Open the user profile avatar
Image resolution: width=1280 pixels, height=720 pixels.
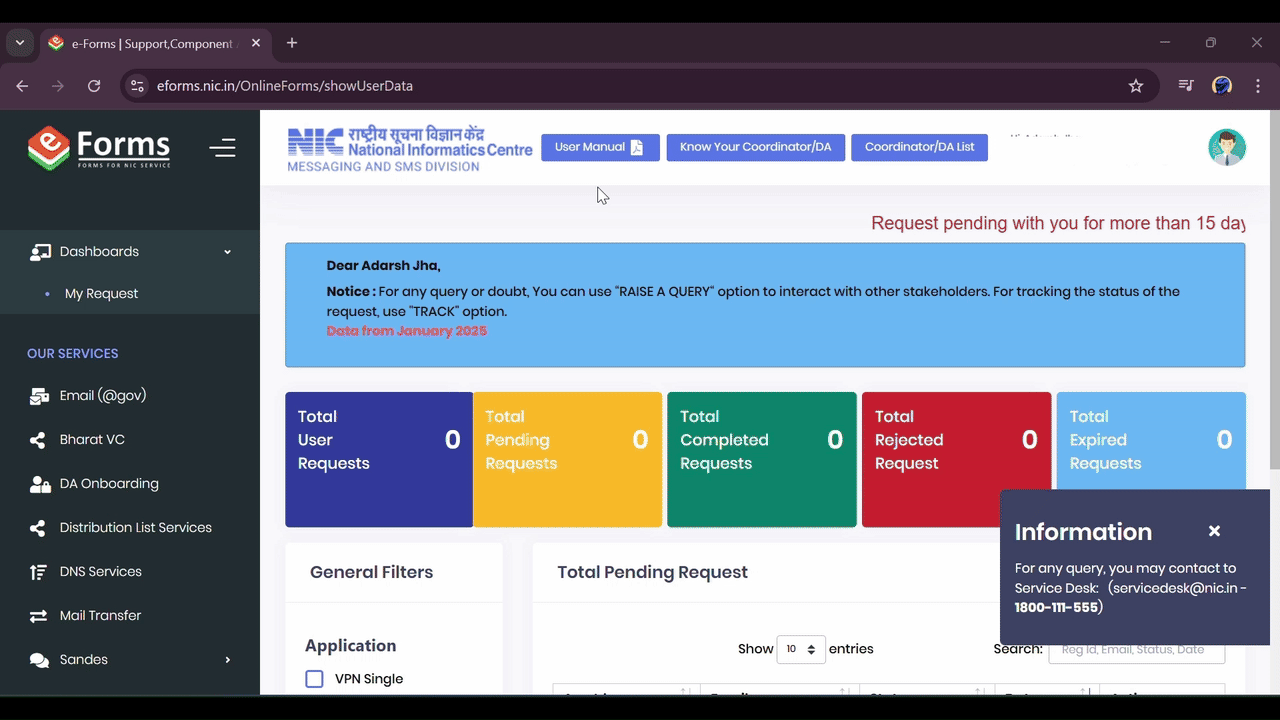(1227, 146)
